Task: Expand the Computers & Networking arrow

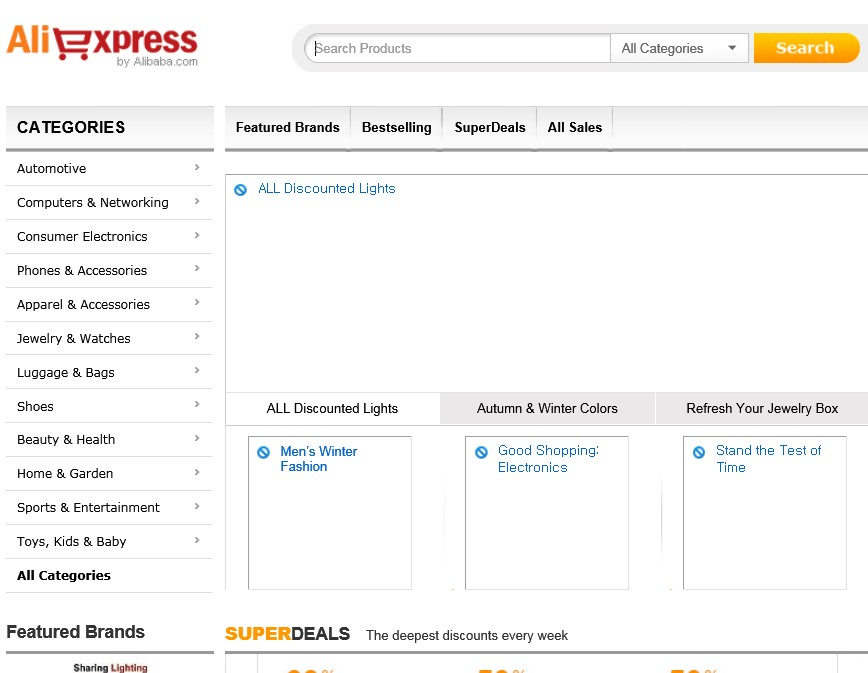Action: point(197,201)
